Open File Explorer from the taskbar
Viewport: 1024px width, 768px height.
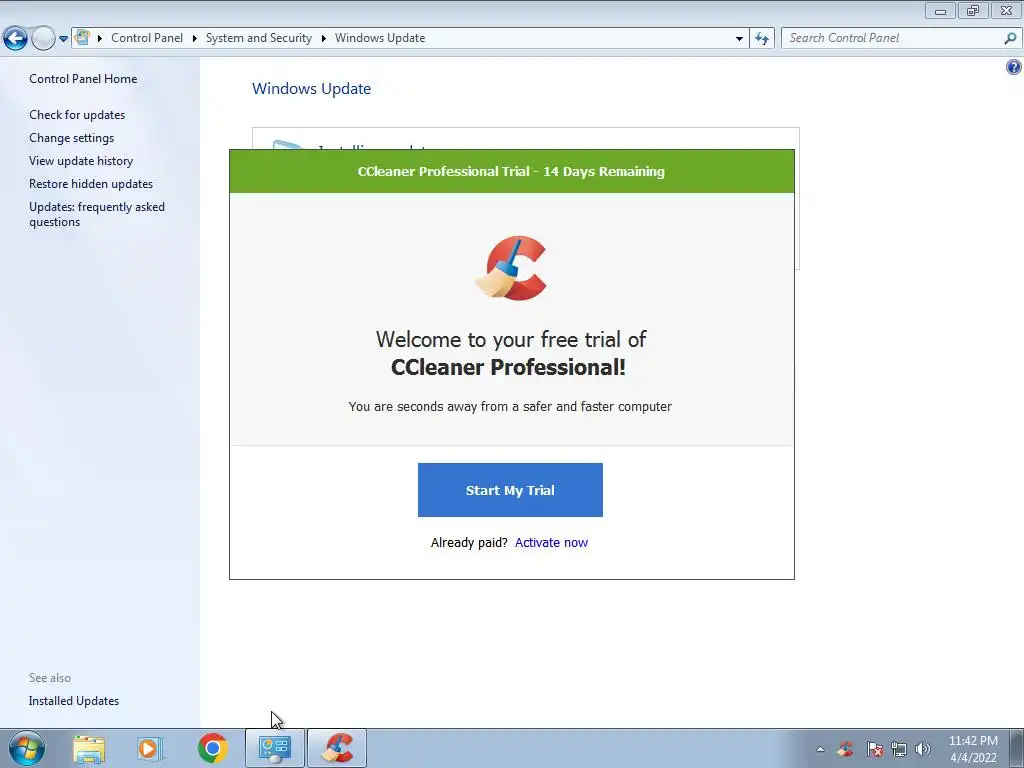coord(89,748)
